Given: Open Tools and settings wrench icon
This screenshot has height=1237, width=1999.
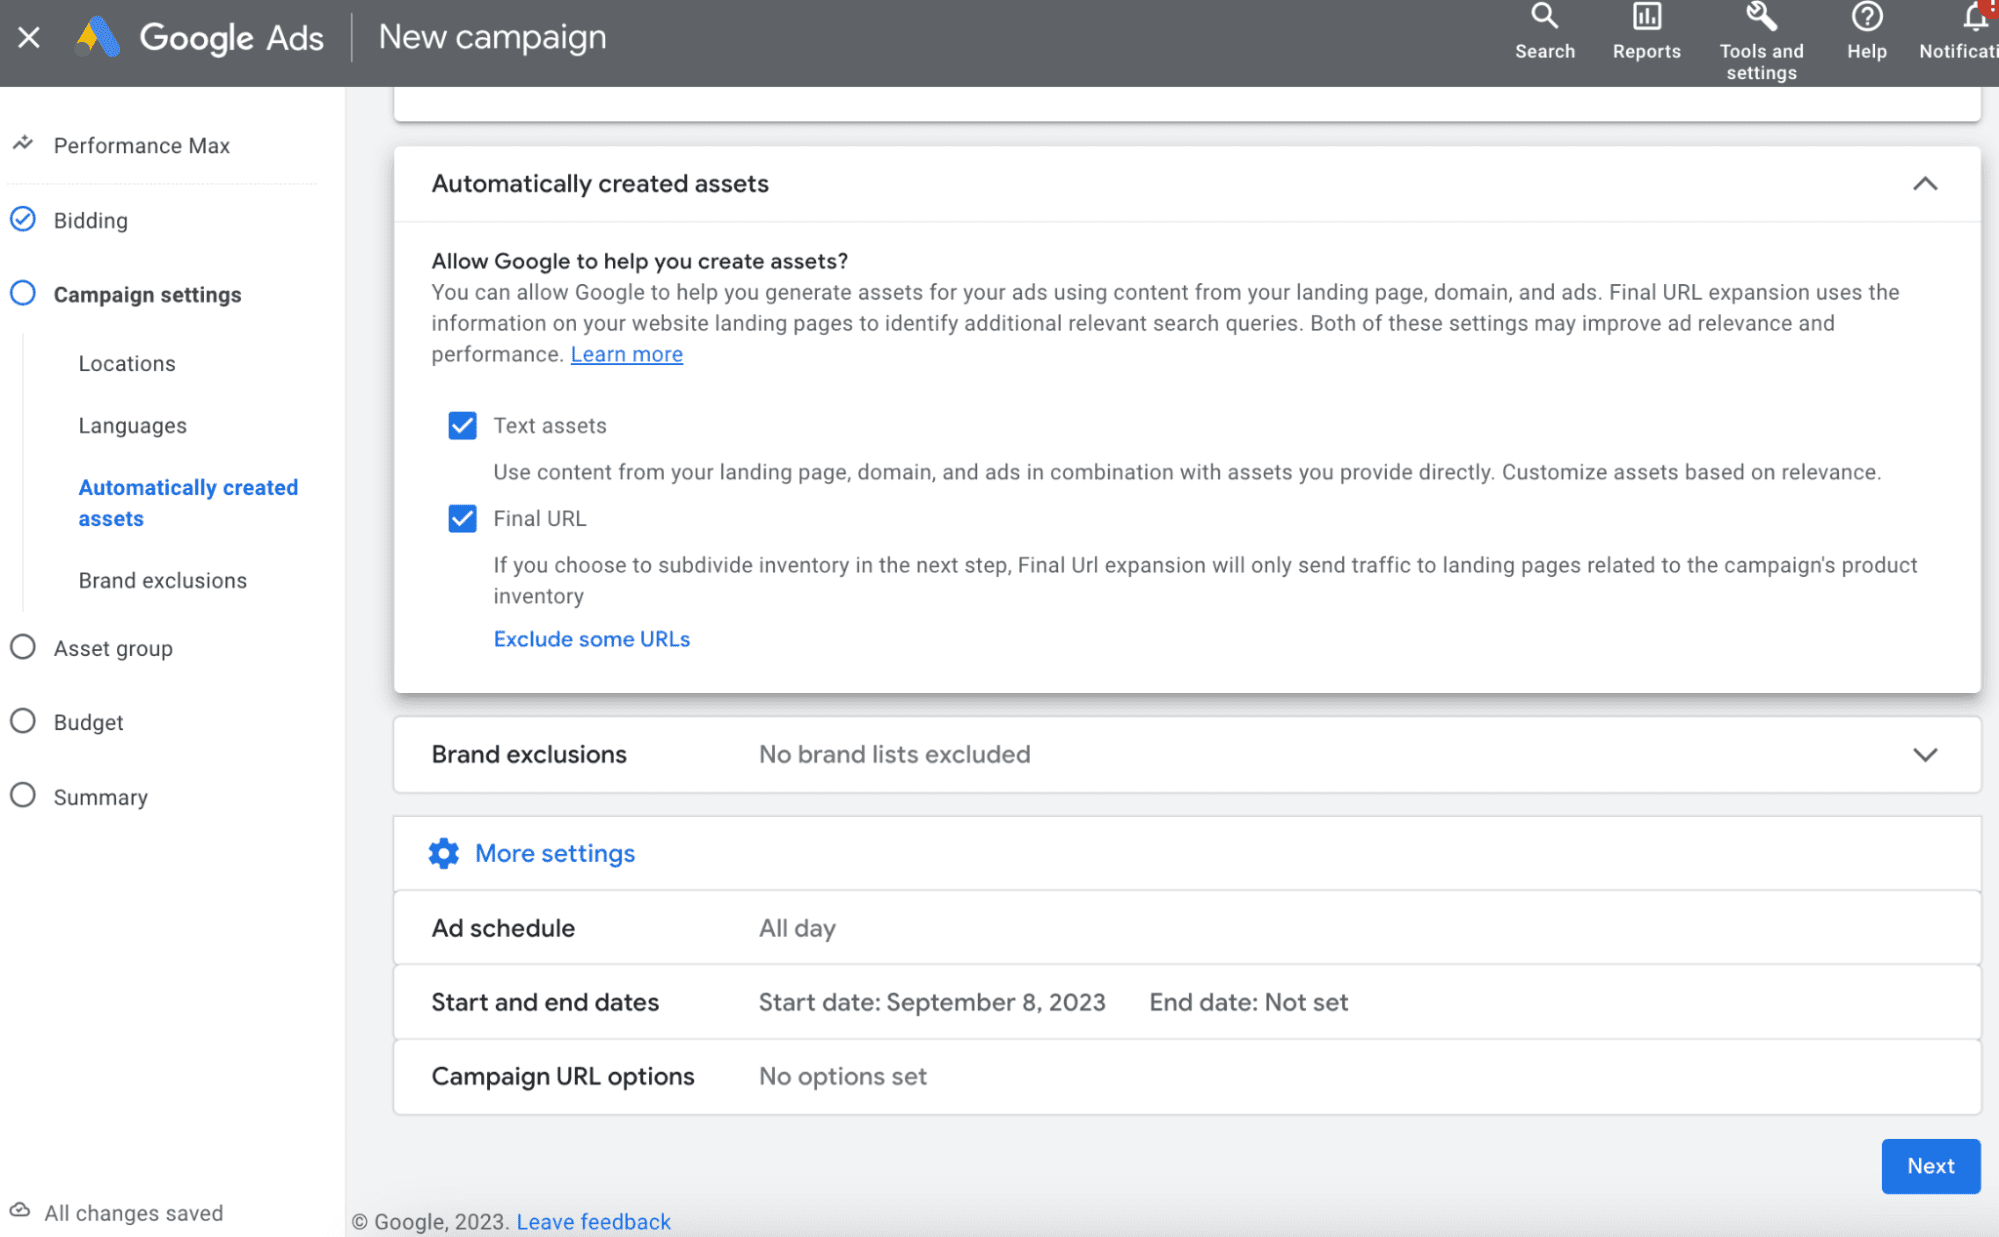Looking at the screenshot, I should [1761, 17].
